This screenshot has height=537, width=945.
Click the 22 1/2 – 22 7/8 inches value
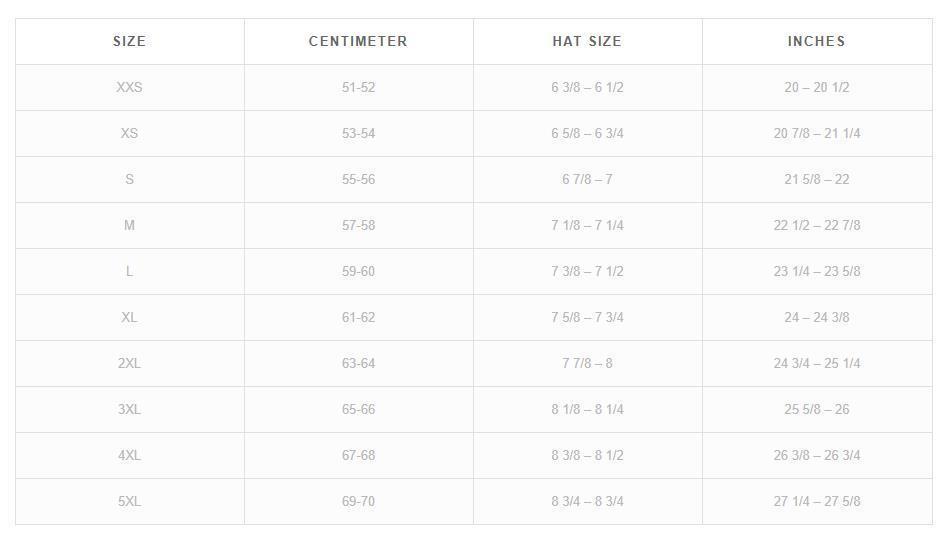(816, 225)
